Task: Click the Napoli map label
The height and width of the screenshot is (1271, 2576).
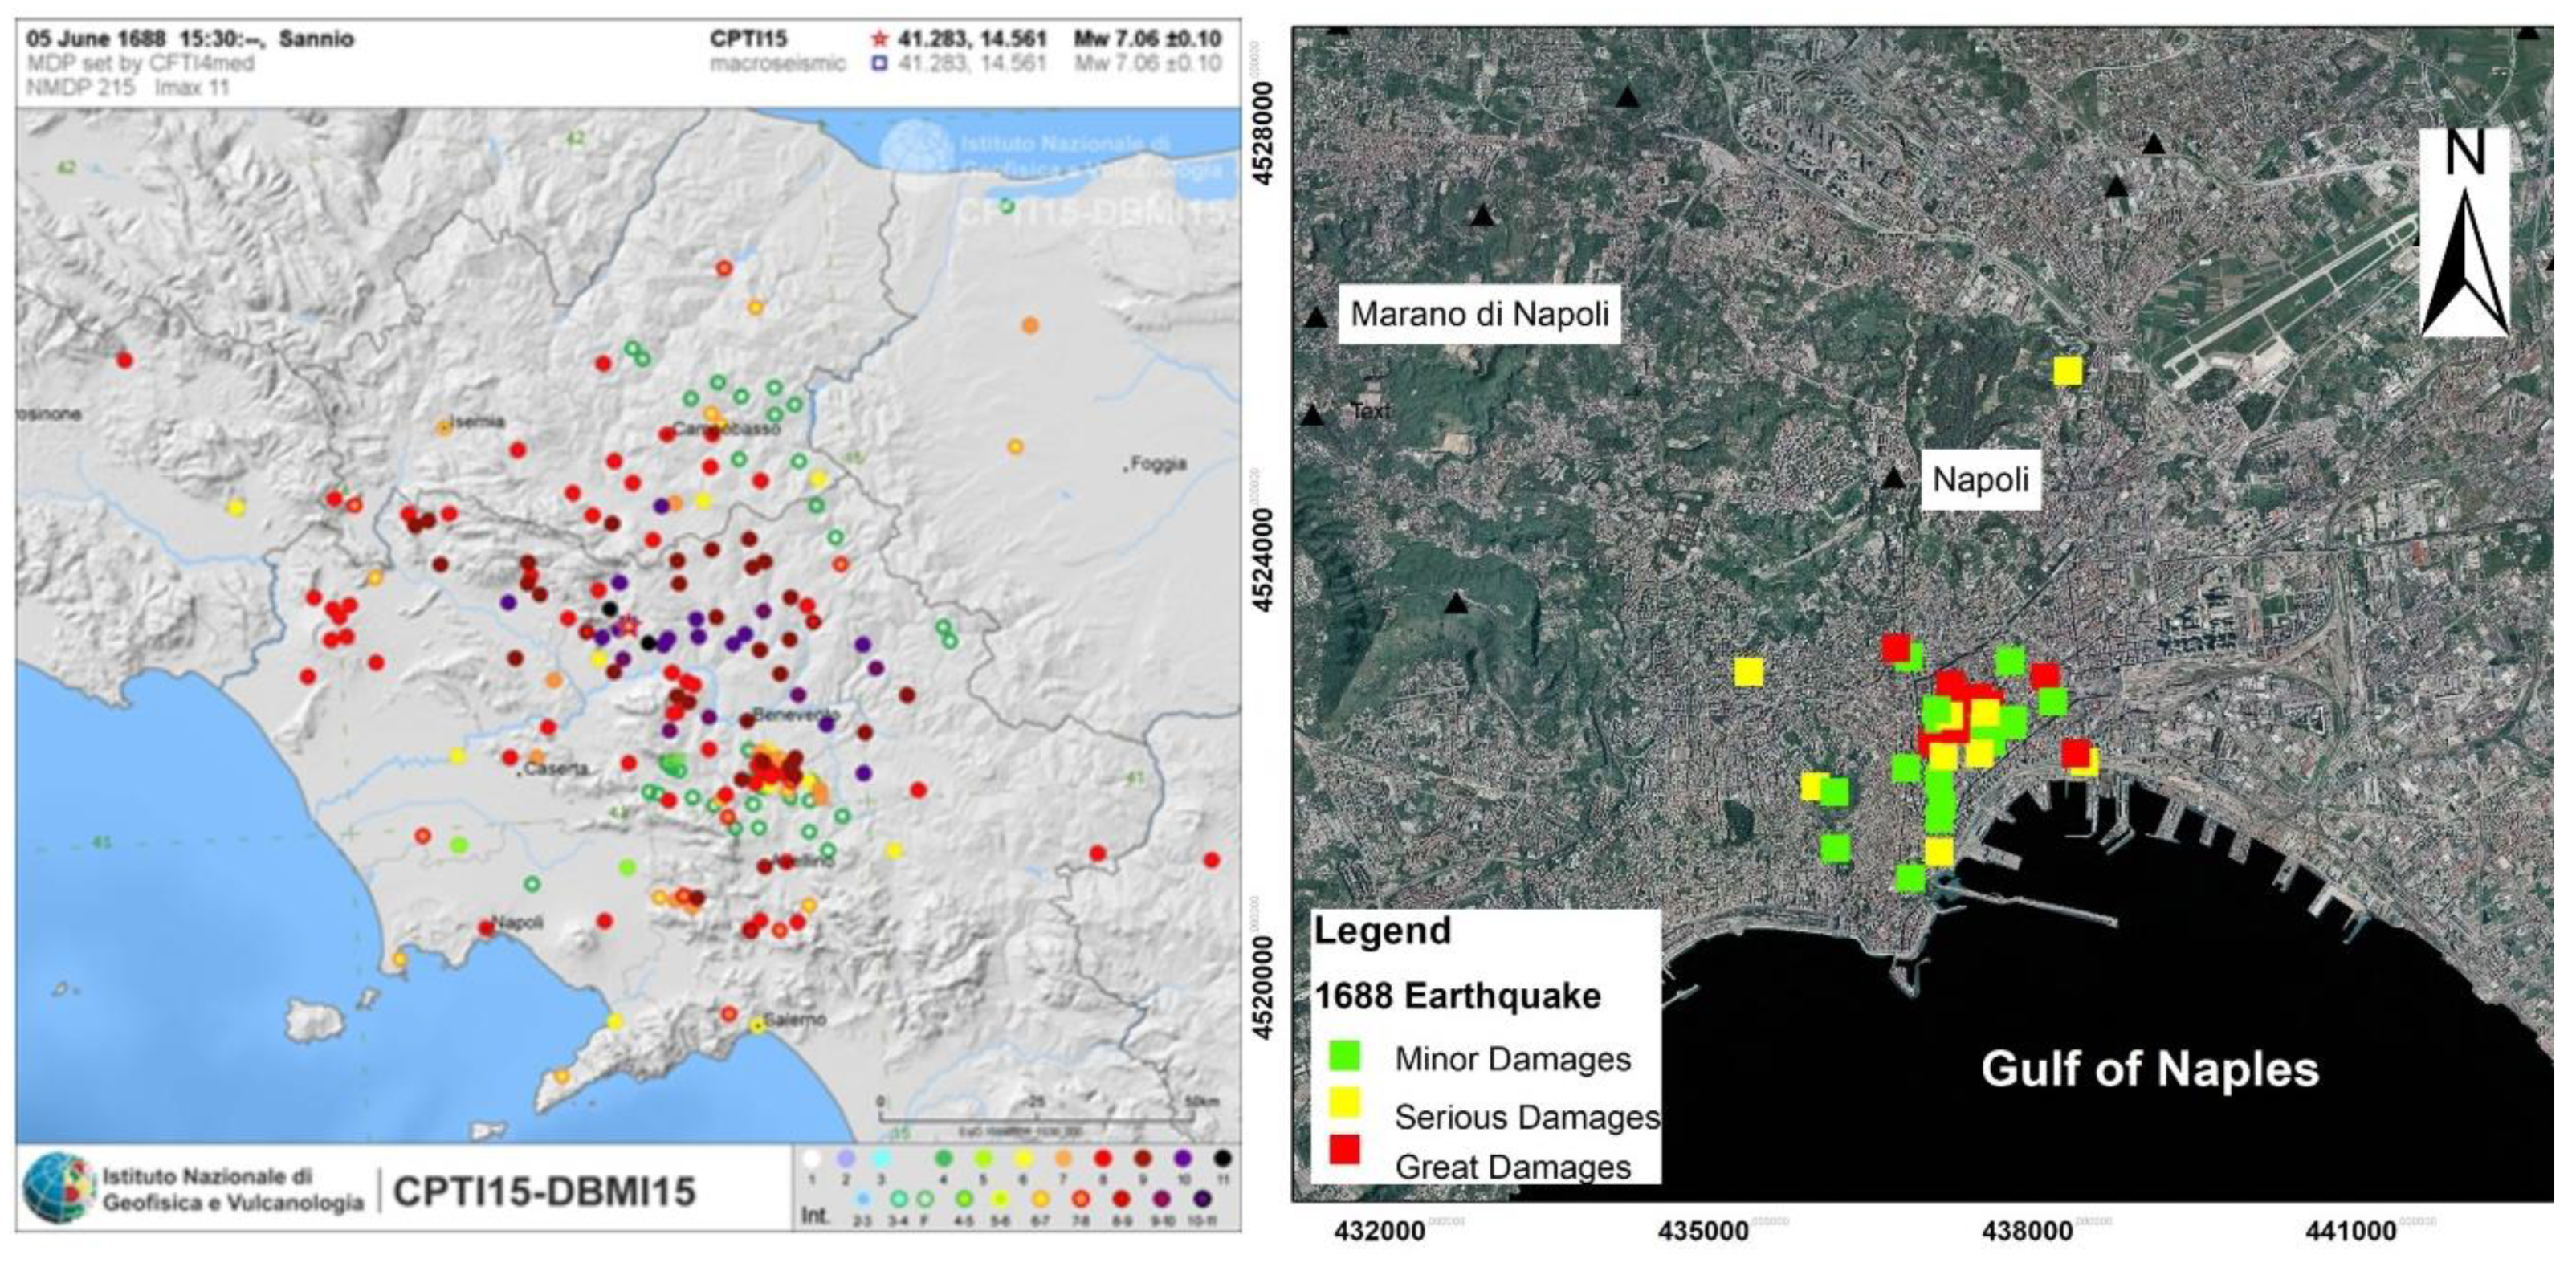Action: (1979, 479)
